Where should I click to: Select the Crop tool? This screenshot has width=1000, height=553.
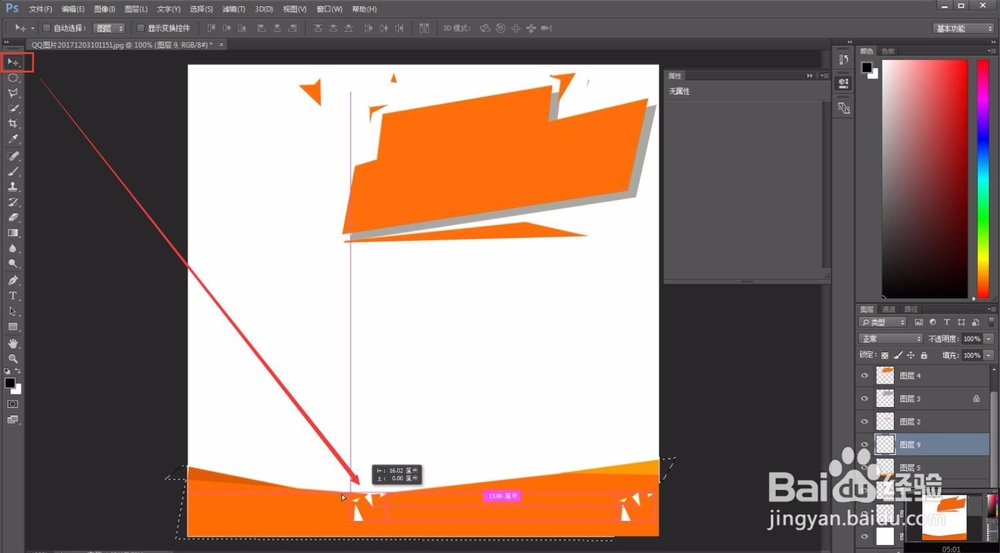(x=13, y=124)
